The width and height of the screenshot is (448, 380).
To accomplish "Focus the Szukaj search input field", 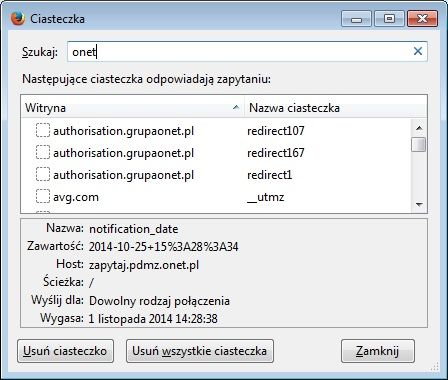I will click(x=247, y=51).
